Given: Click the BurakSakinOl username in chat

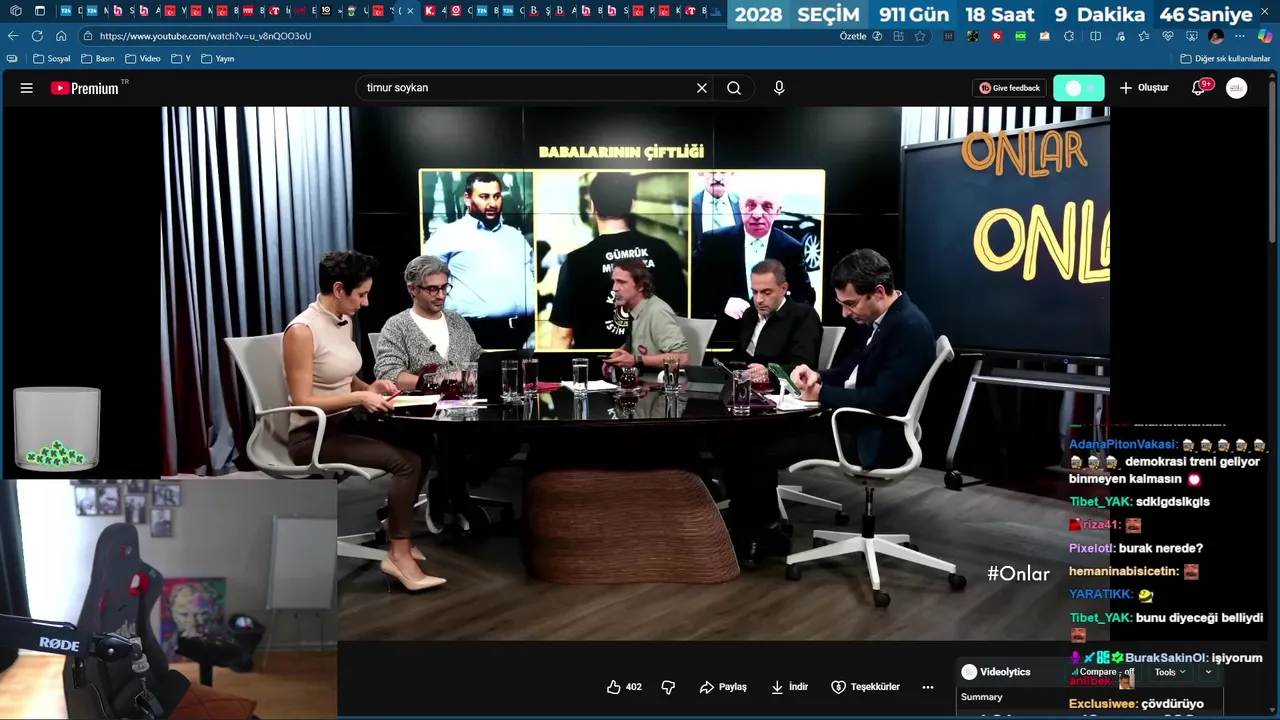Looking at the screenshot, I should 1166,658.
